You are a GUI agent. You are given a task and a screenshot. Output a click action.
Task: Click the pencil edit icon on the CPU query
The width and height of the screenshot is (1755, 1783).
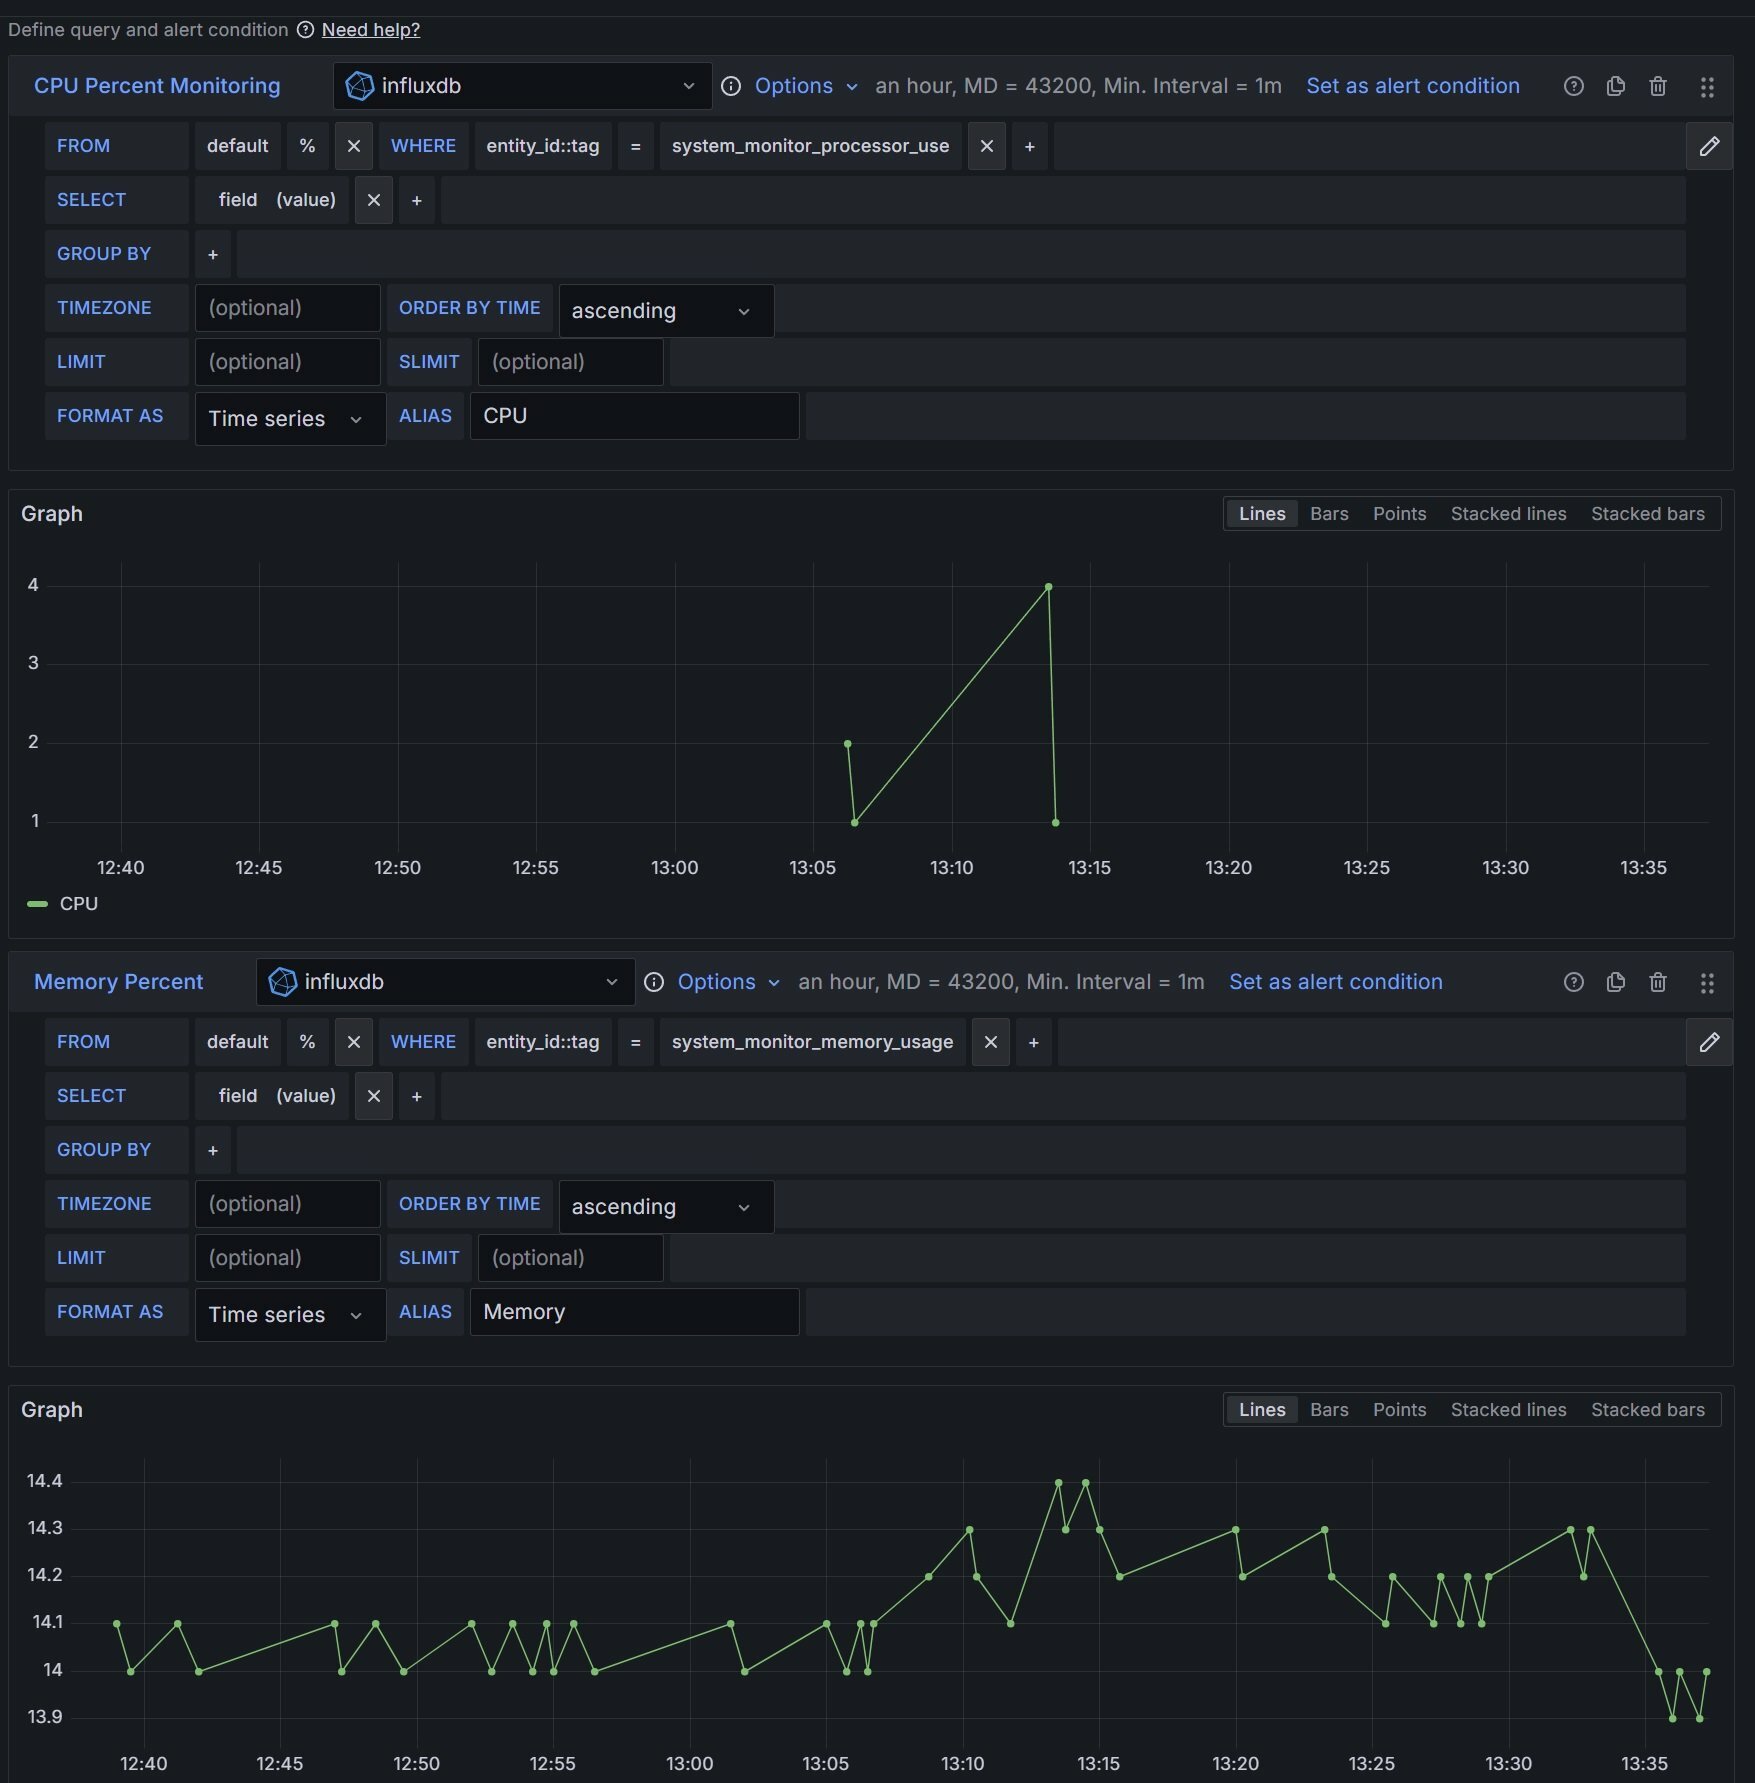1709,146
